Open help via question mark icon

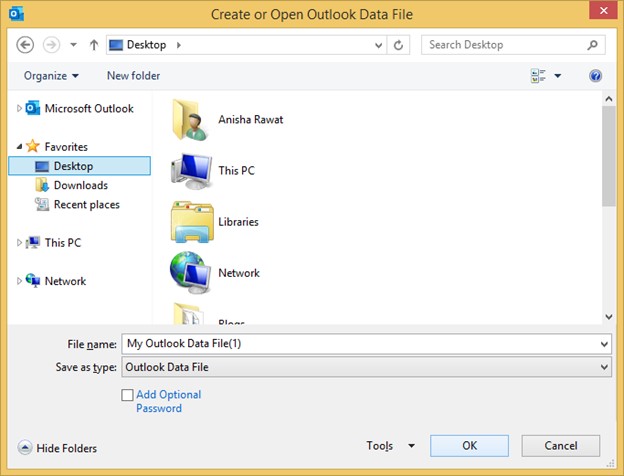click(595, 76)
